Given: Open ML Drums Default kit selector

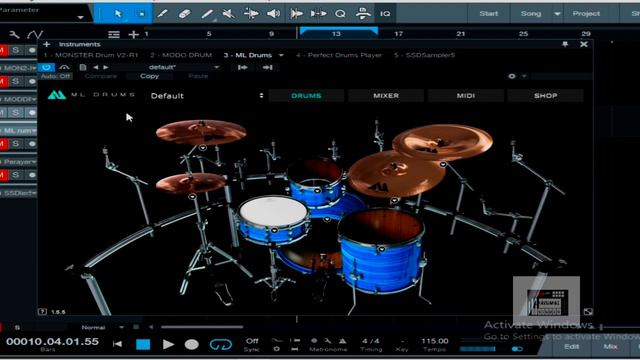Looking at the screenshot, I should tap(207, 96).
